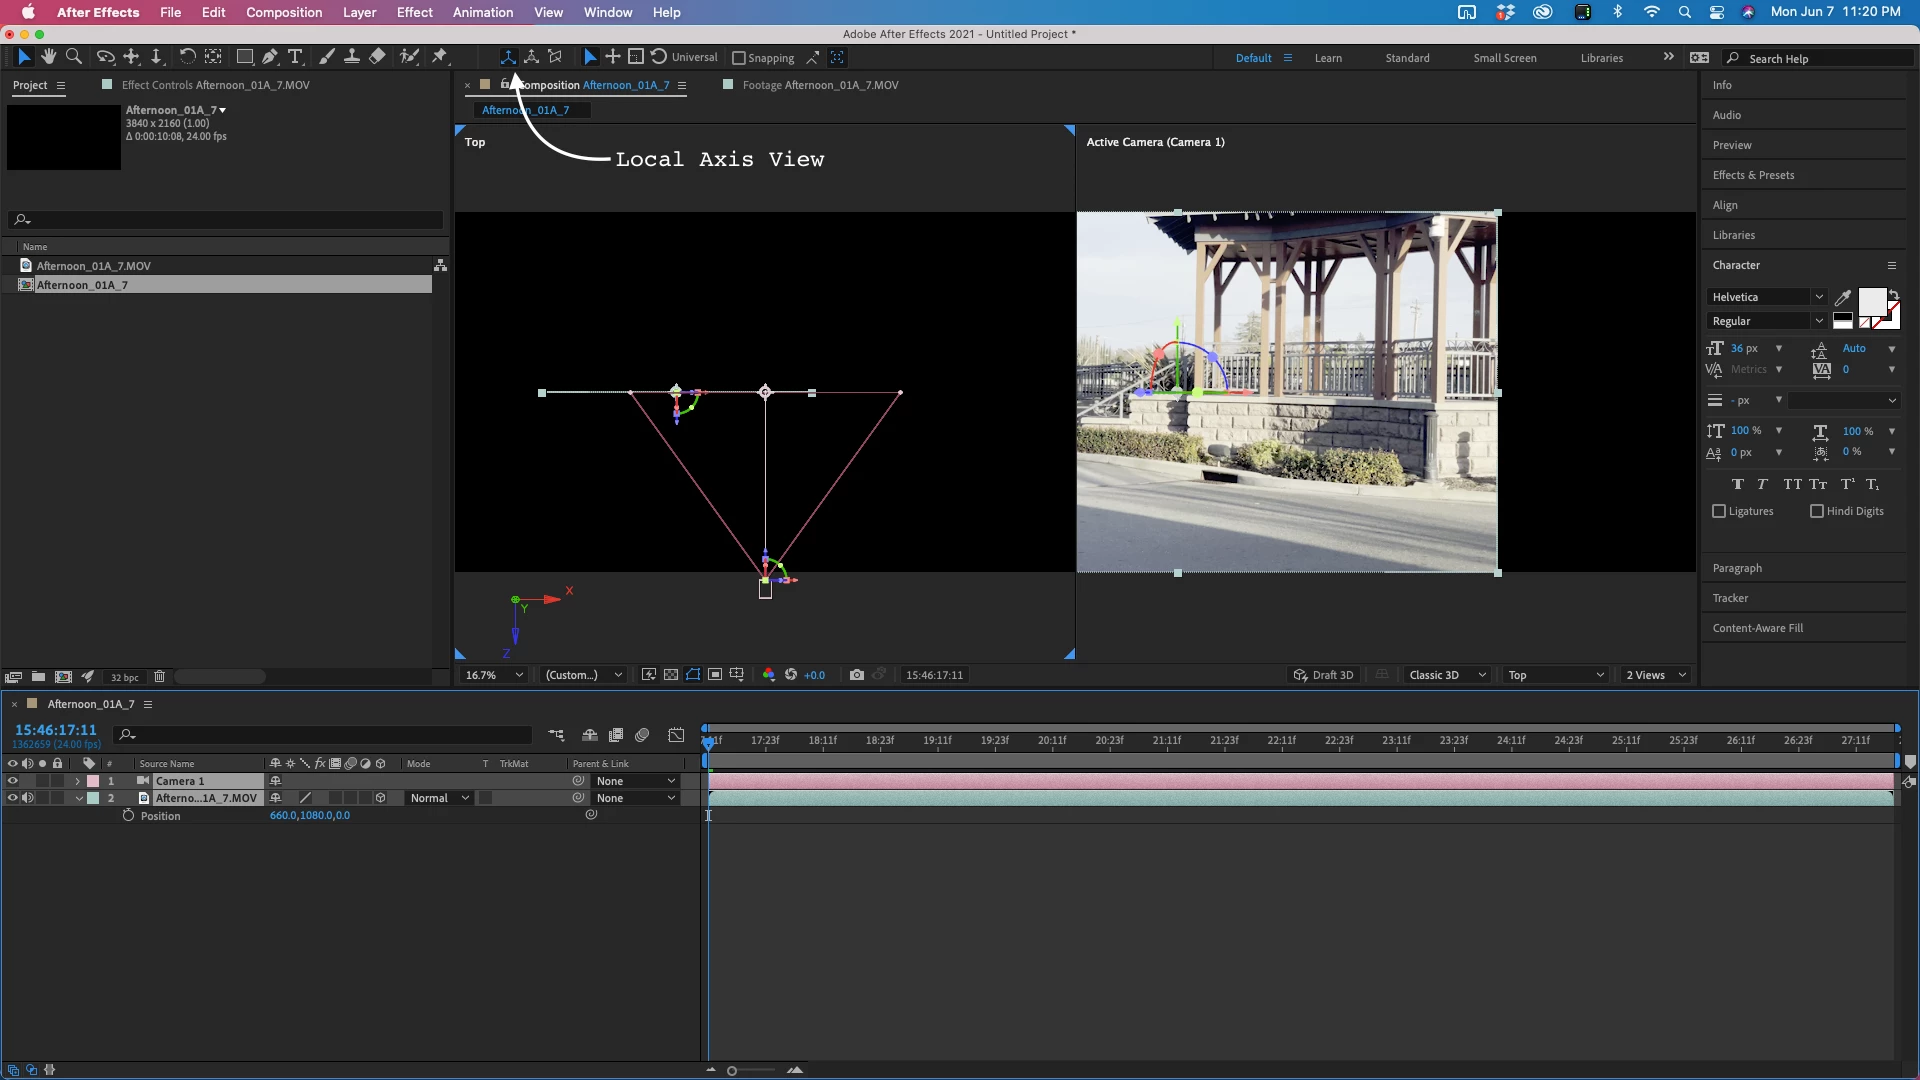Select the Zoom tool in toolbar

tap(74, 57)
